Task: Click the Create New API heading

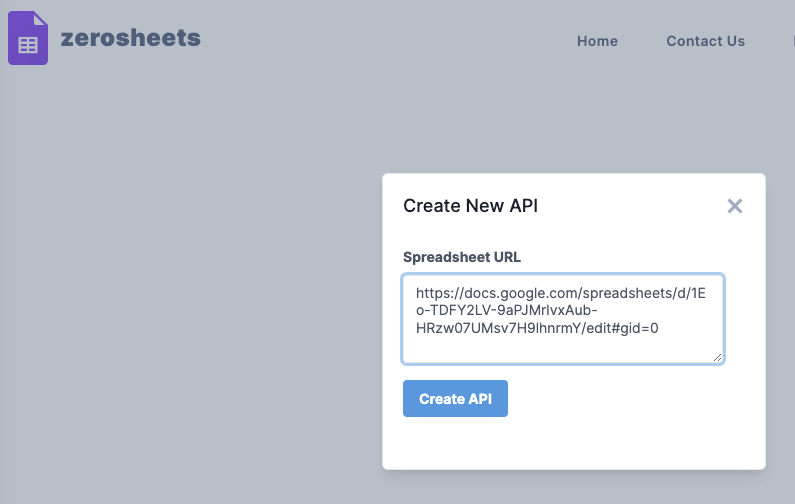Action: [x=470, y=206]
